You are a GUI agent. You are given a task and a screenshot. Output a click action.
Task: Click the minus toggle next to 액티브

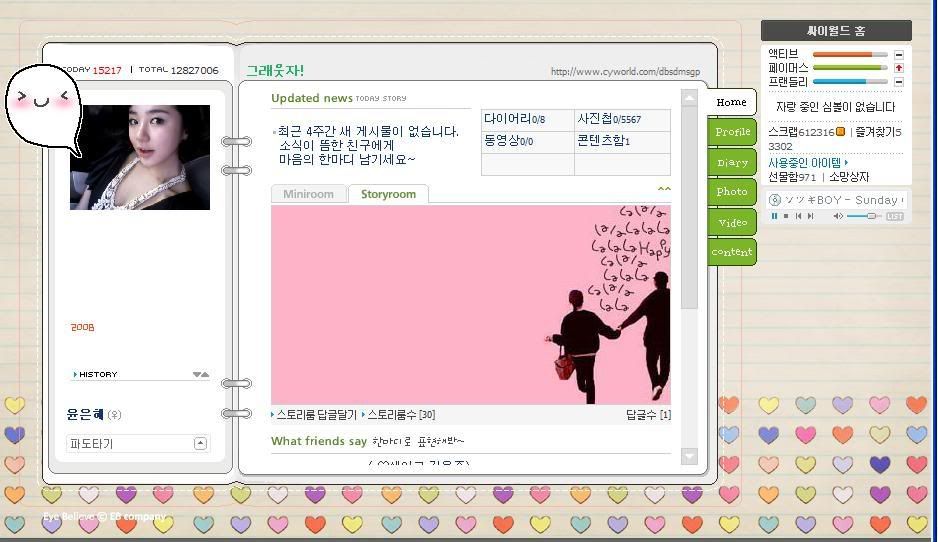point(898,54)
